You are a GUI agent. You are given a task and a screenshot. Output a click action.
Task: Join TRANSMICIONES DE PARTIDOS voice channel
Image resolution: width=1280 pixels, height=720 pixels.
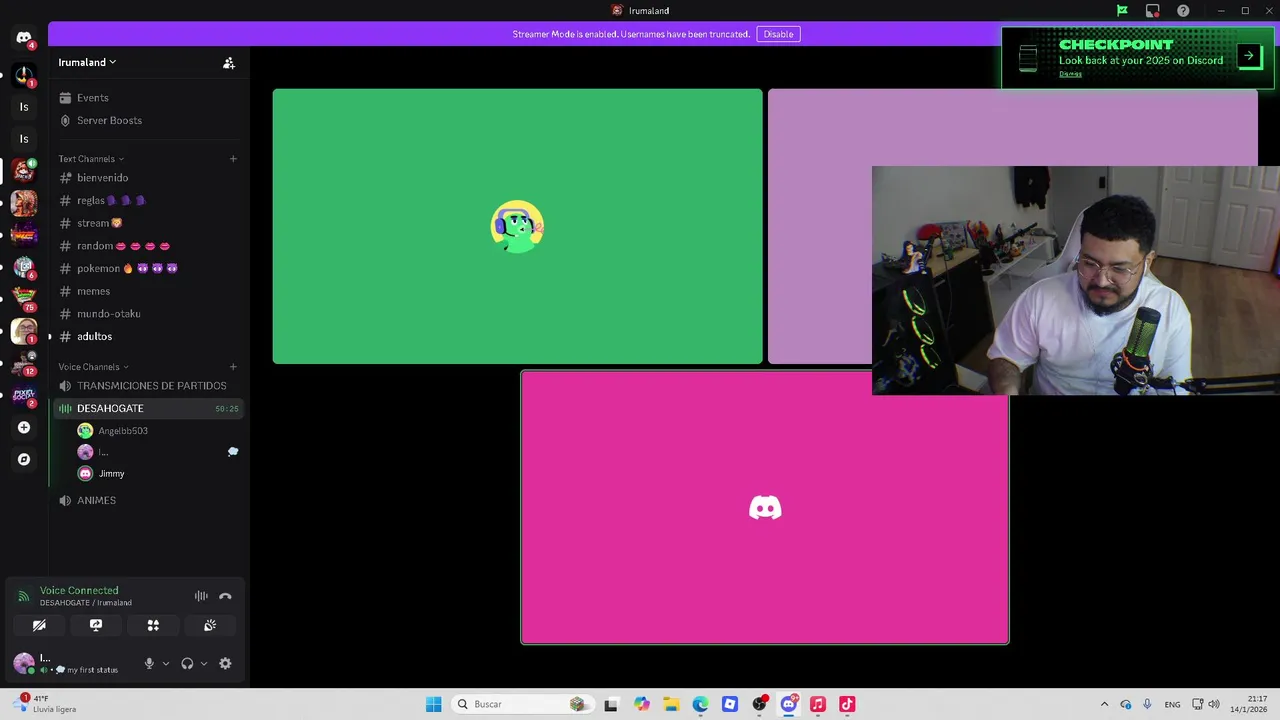(x=149, y=386)
